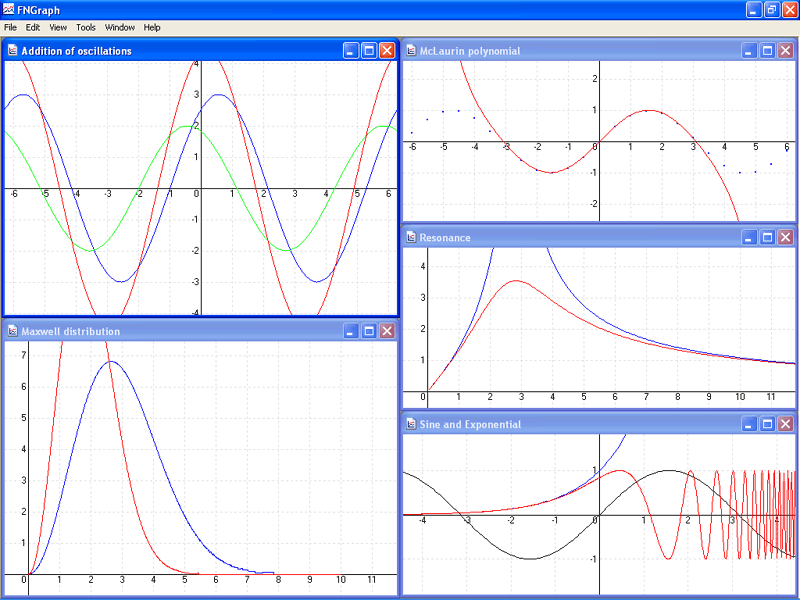Click the FNGraph application icon in title bar
This screenshot has height=600, width=800.
click(9, 9)
